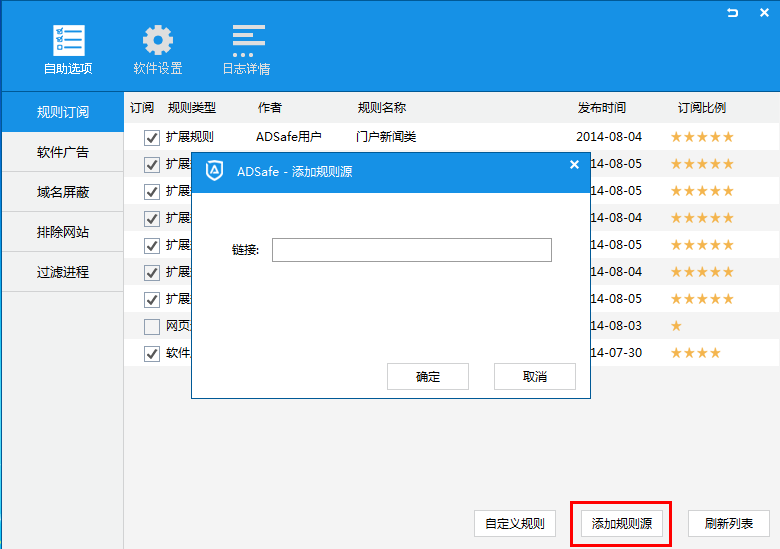Click the four-star rating in 14-07-30 row

(695, 353)
